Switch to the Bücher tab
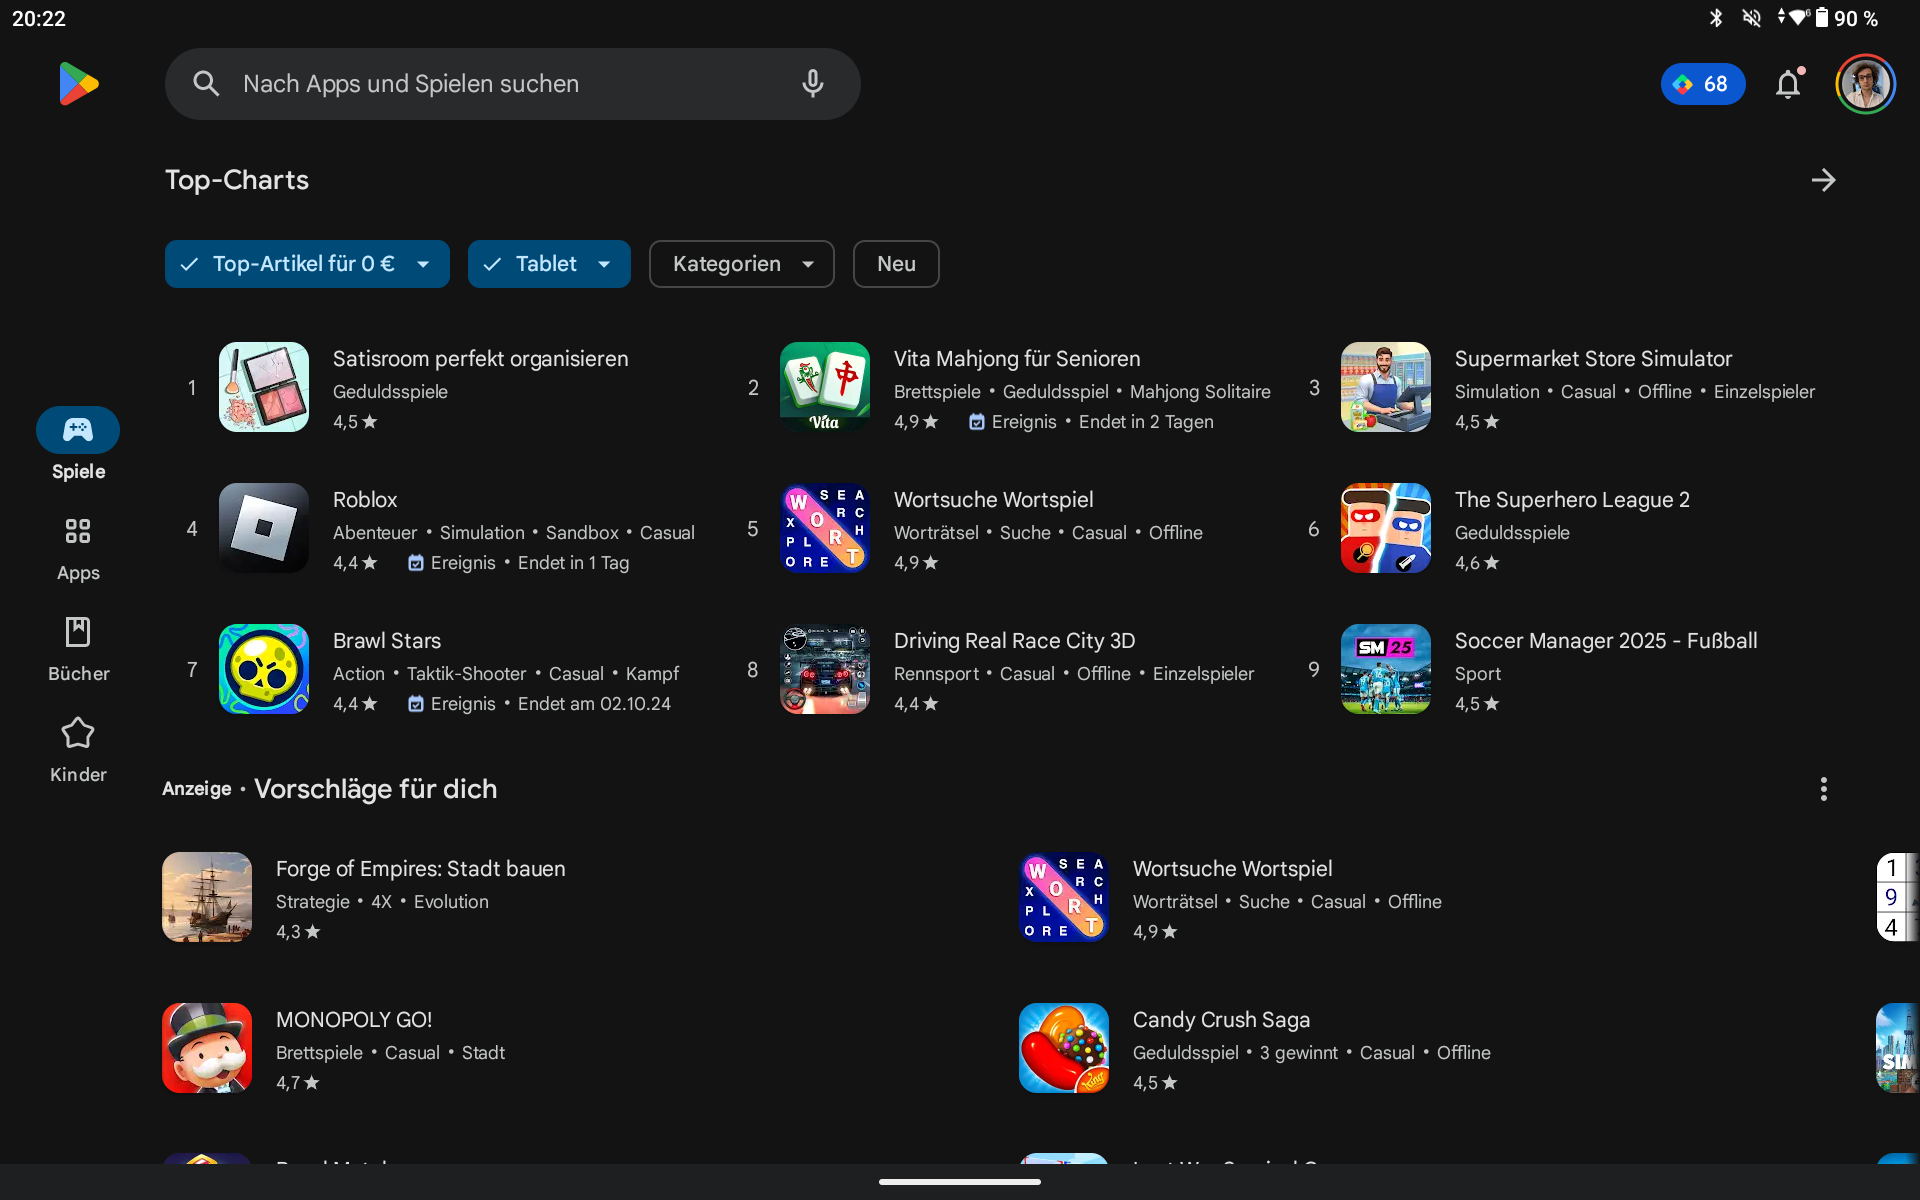This screenshot has height=1200, width=1920. coord(78,649)
